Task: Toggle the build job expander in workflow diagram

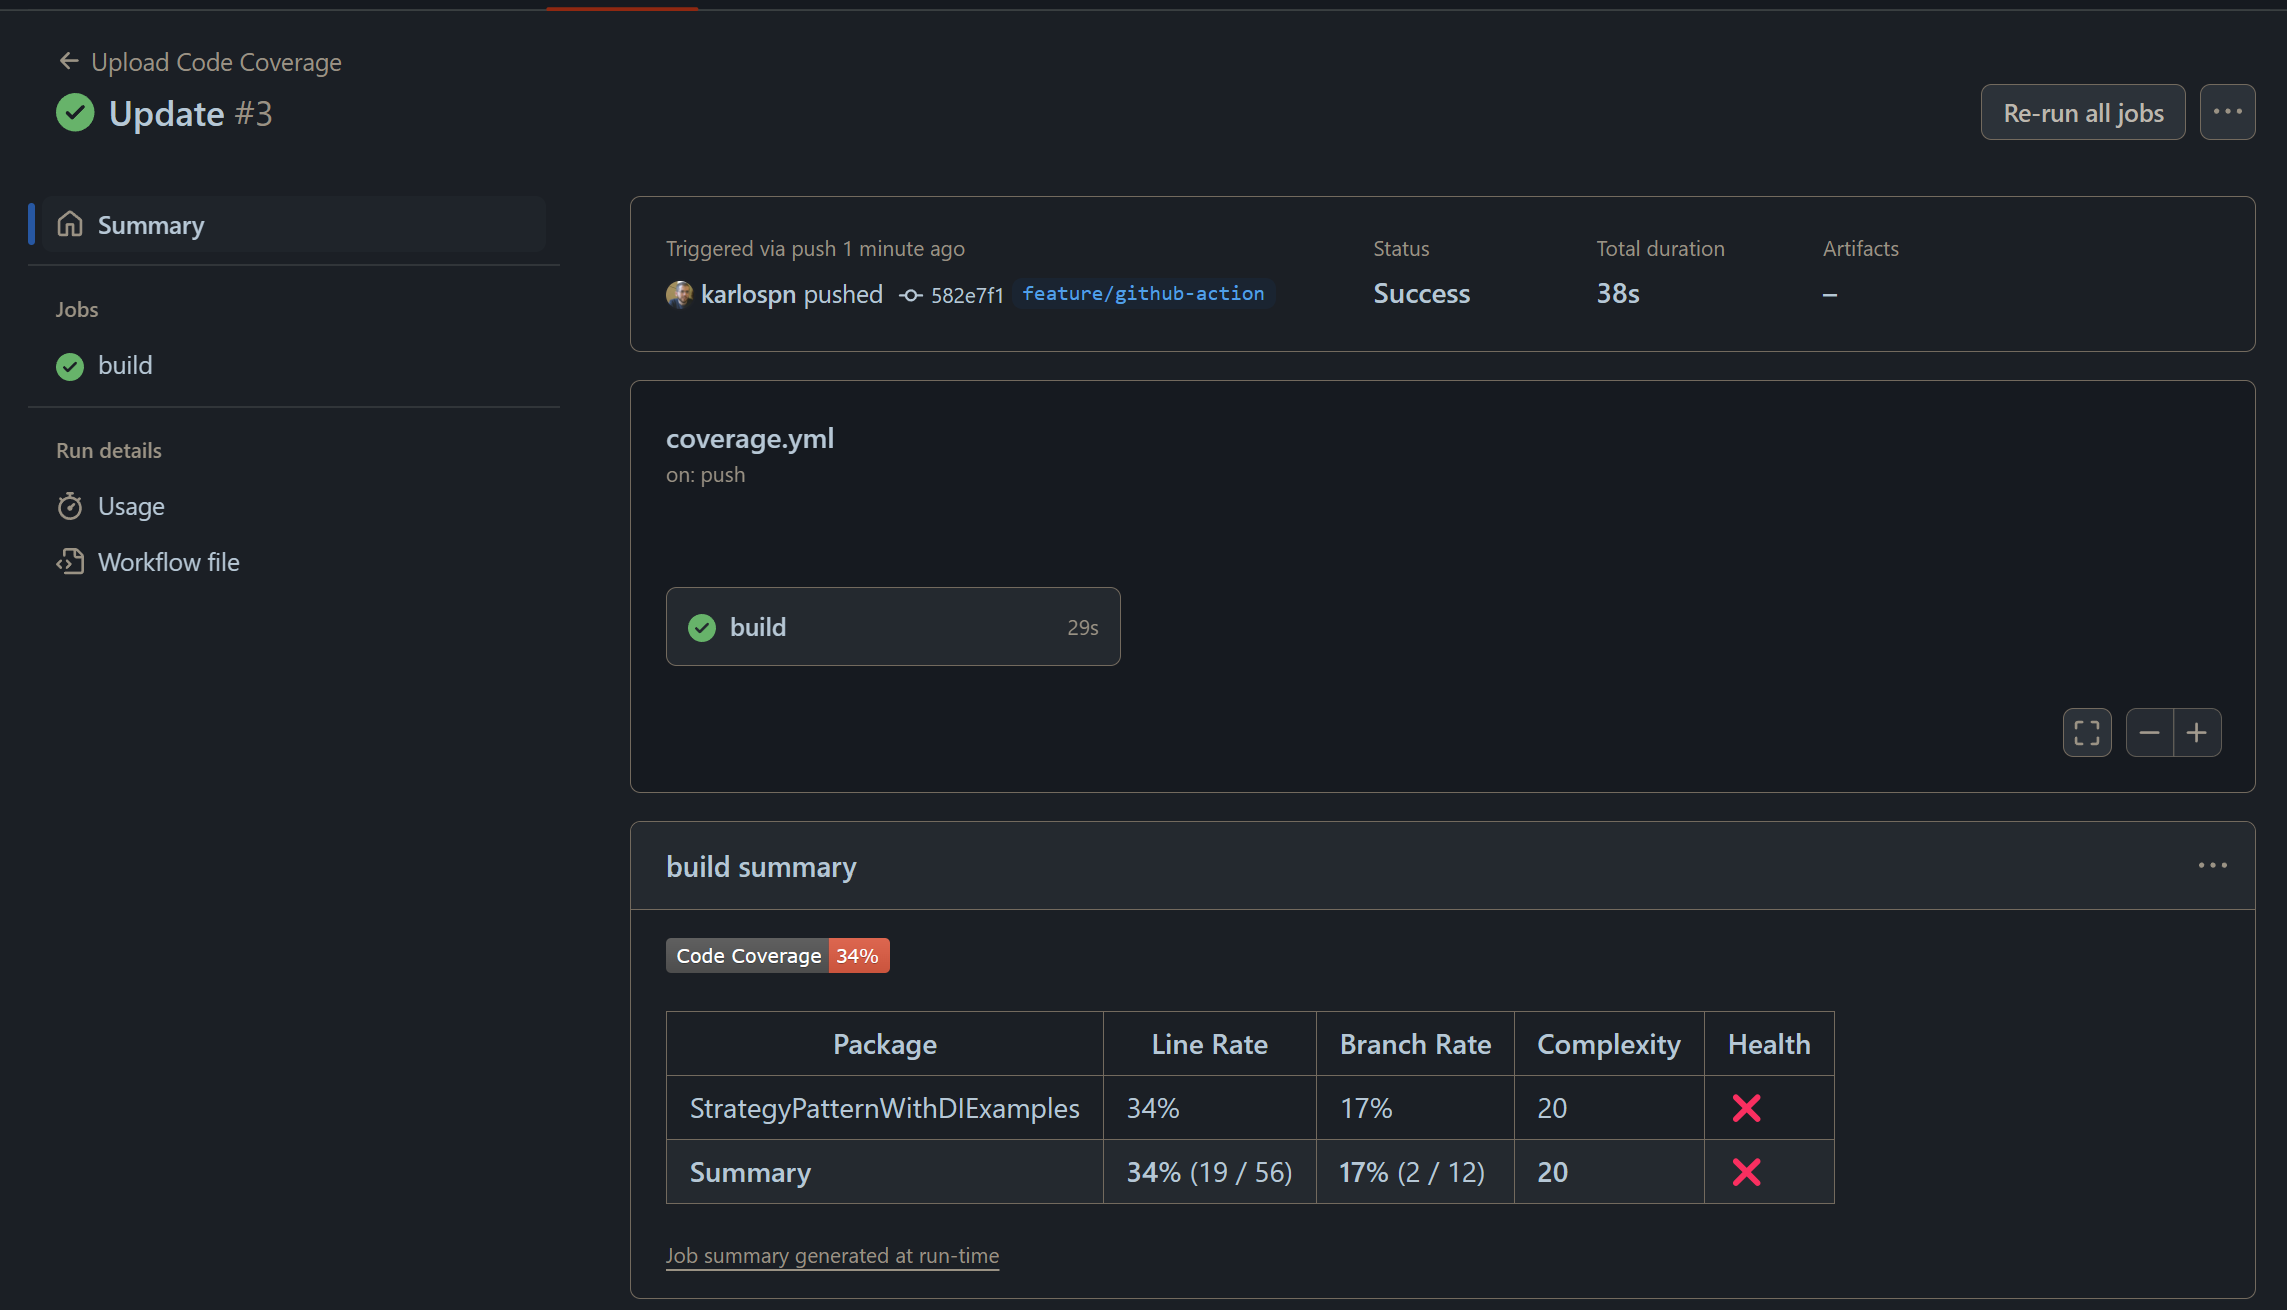Action: [891, 625]
